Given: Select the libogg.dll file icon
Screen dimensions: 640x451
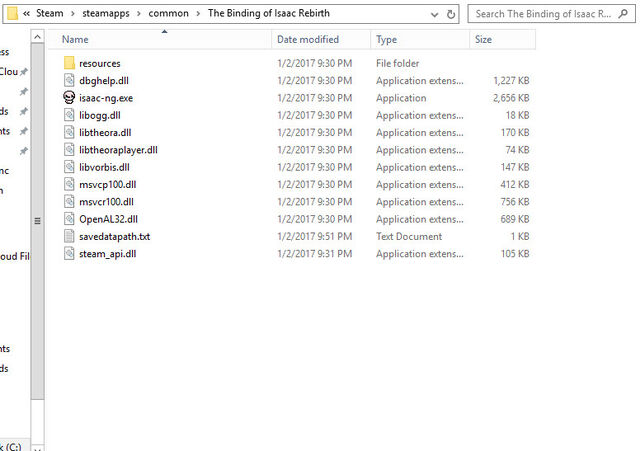Looking at the screenshot, I should click(x=69, y=115).
